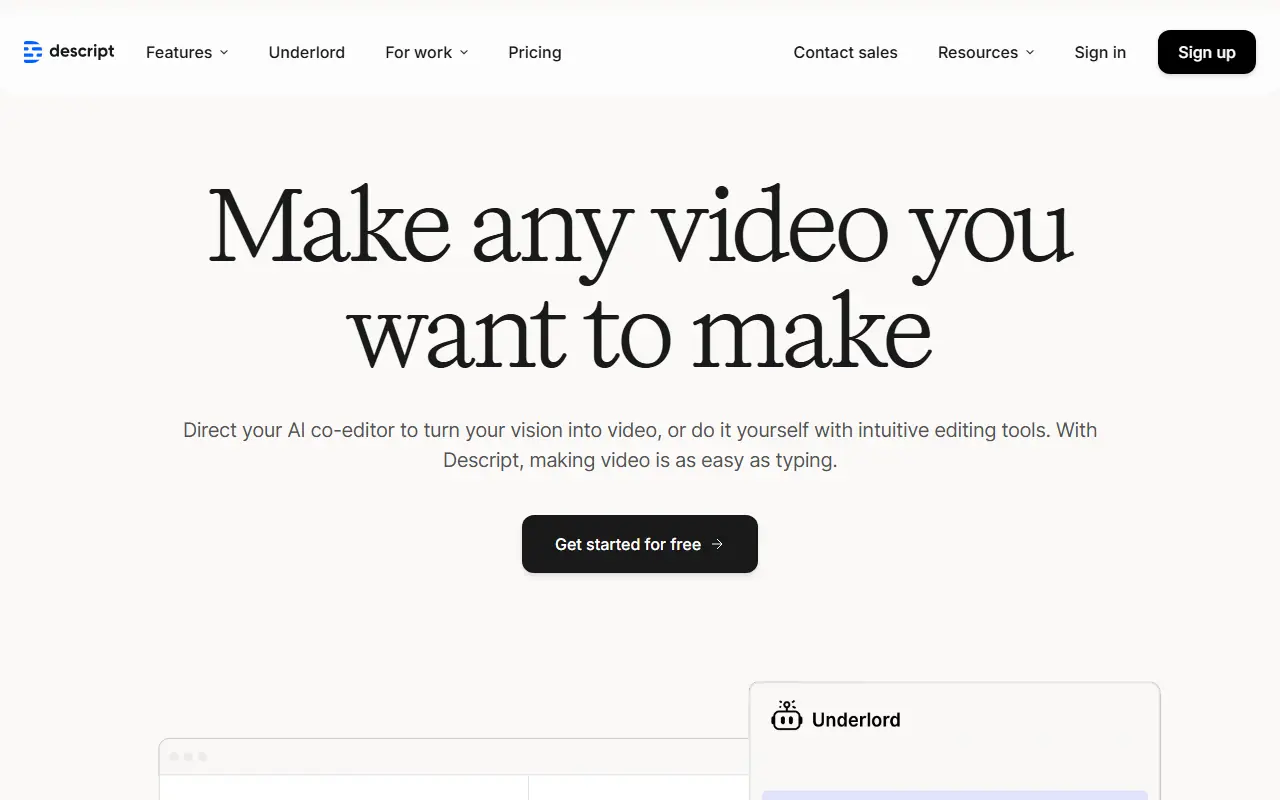Select Pricing in the navigation

534,52
